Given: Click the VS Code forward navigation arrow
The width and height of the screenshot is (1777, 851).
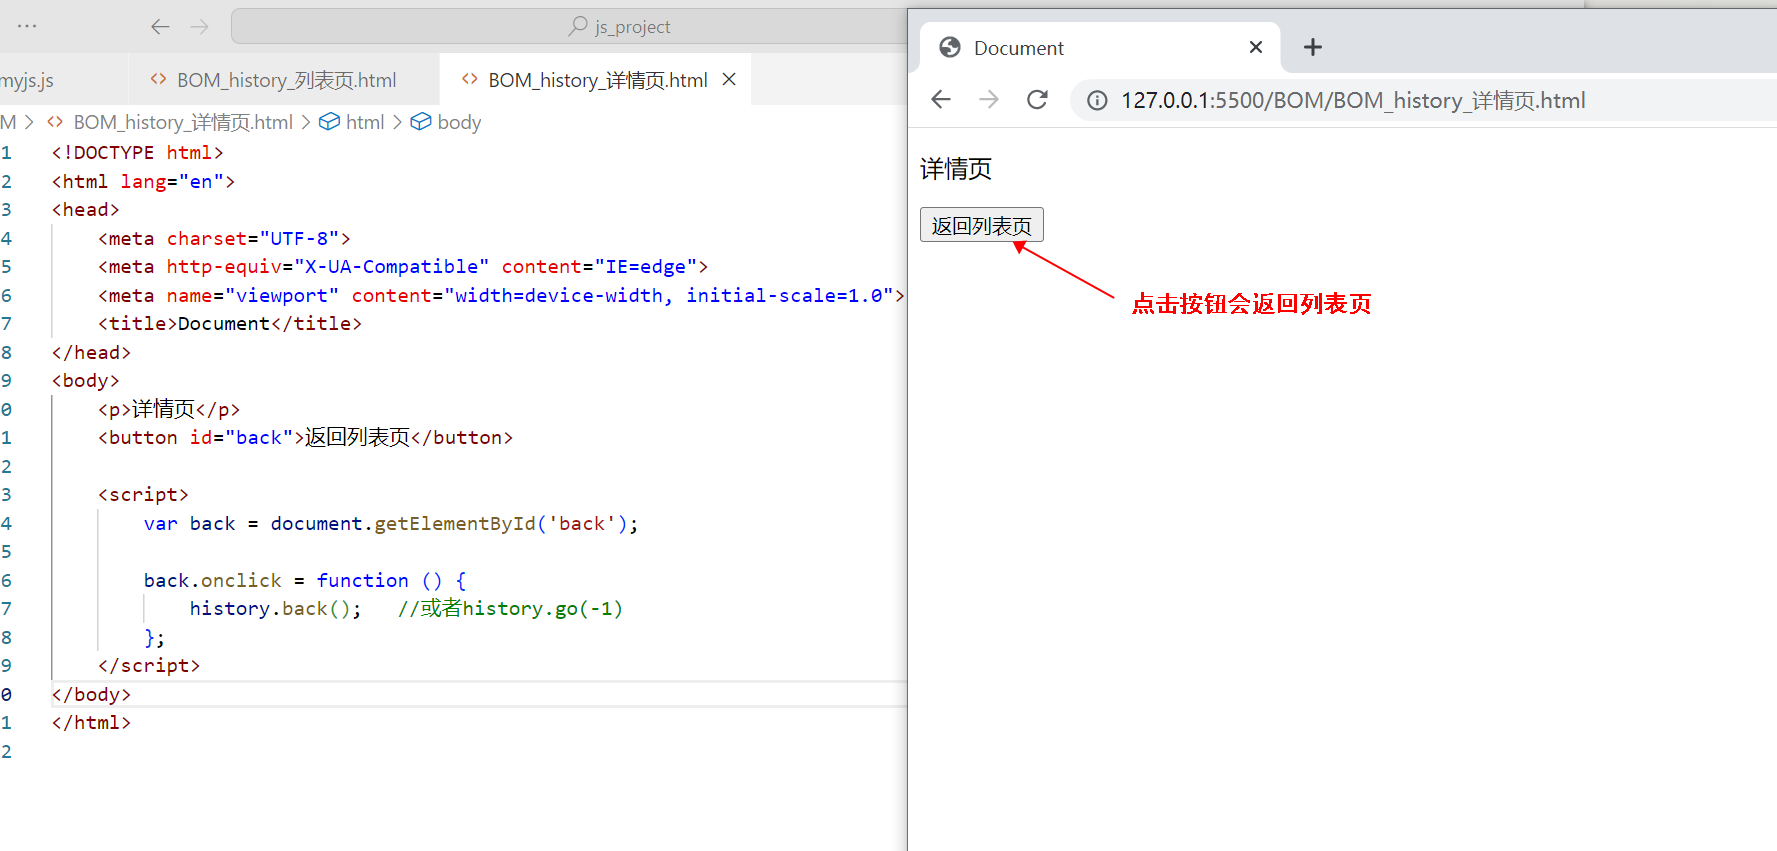Looking at the screenshot, I should 200,27.
